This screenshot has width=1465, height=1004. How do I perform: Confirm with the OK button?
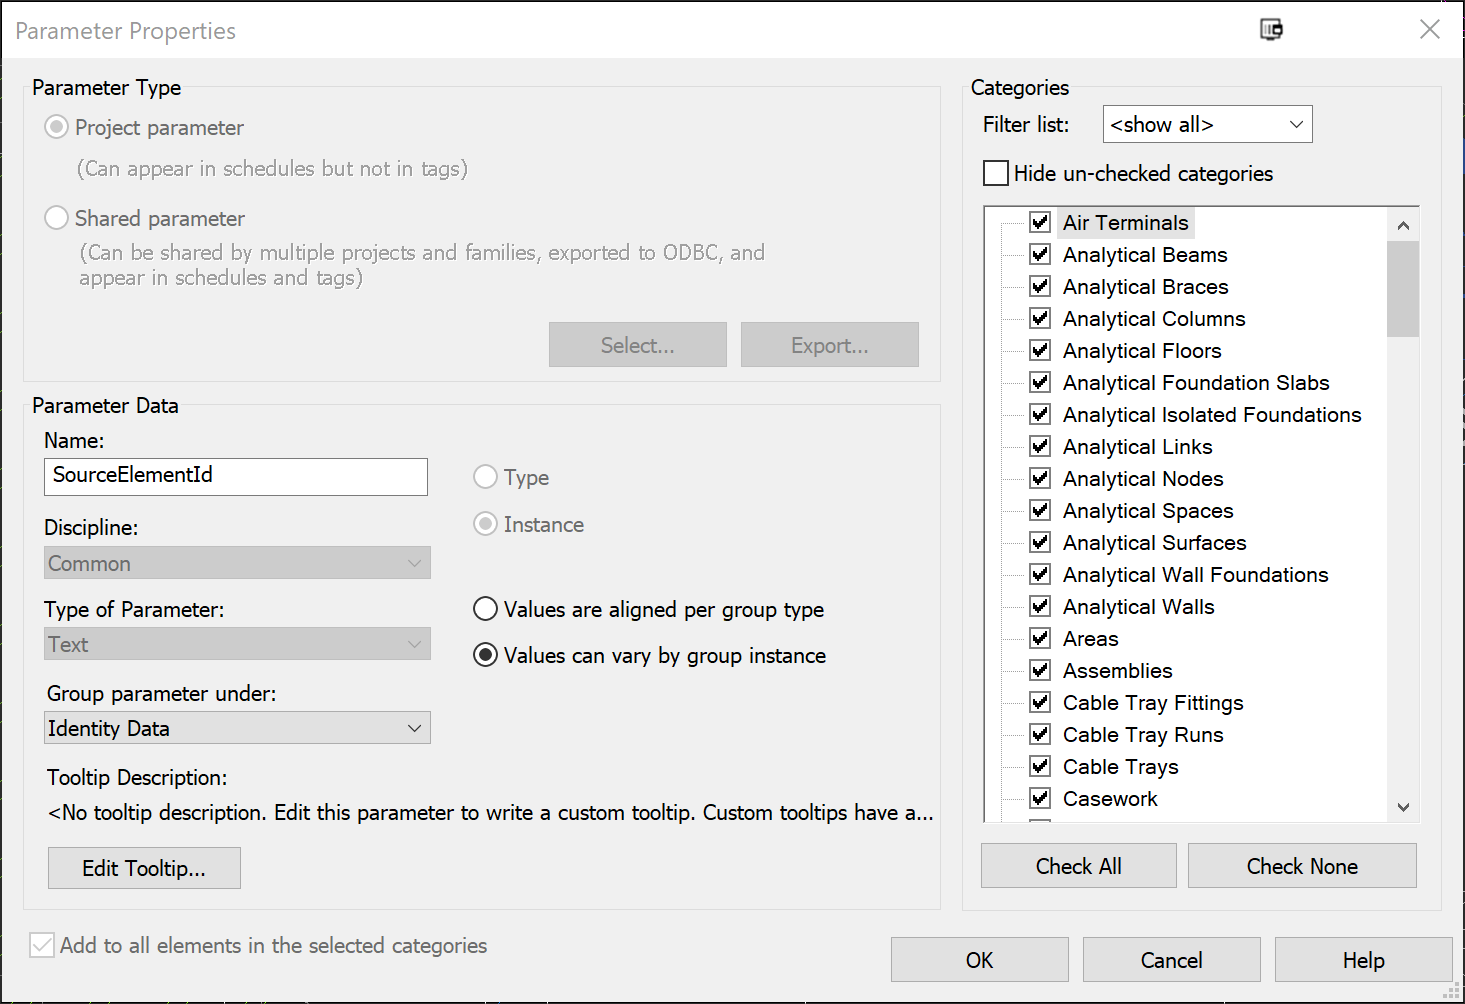[979, 960]
